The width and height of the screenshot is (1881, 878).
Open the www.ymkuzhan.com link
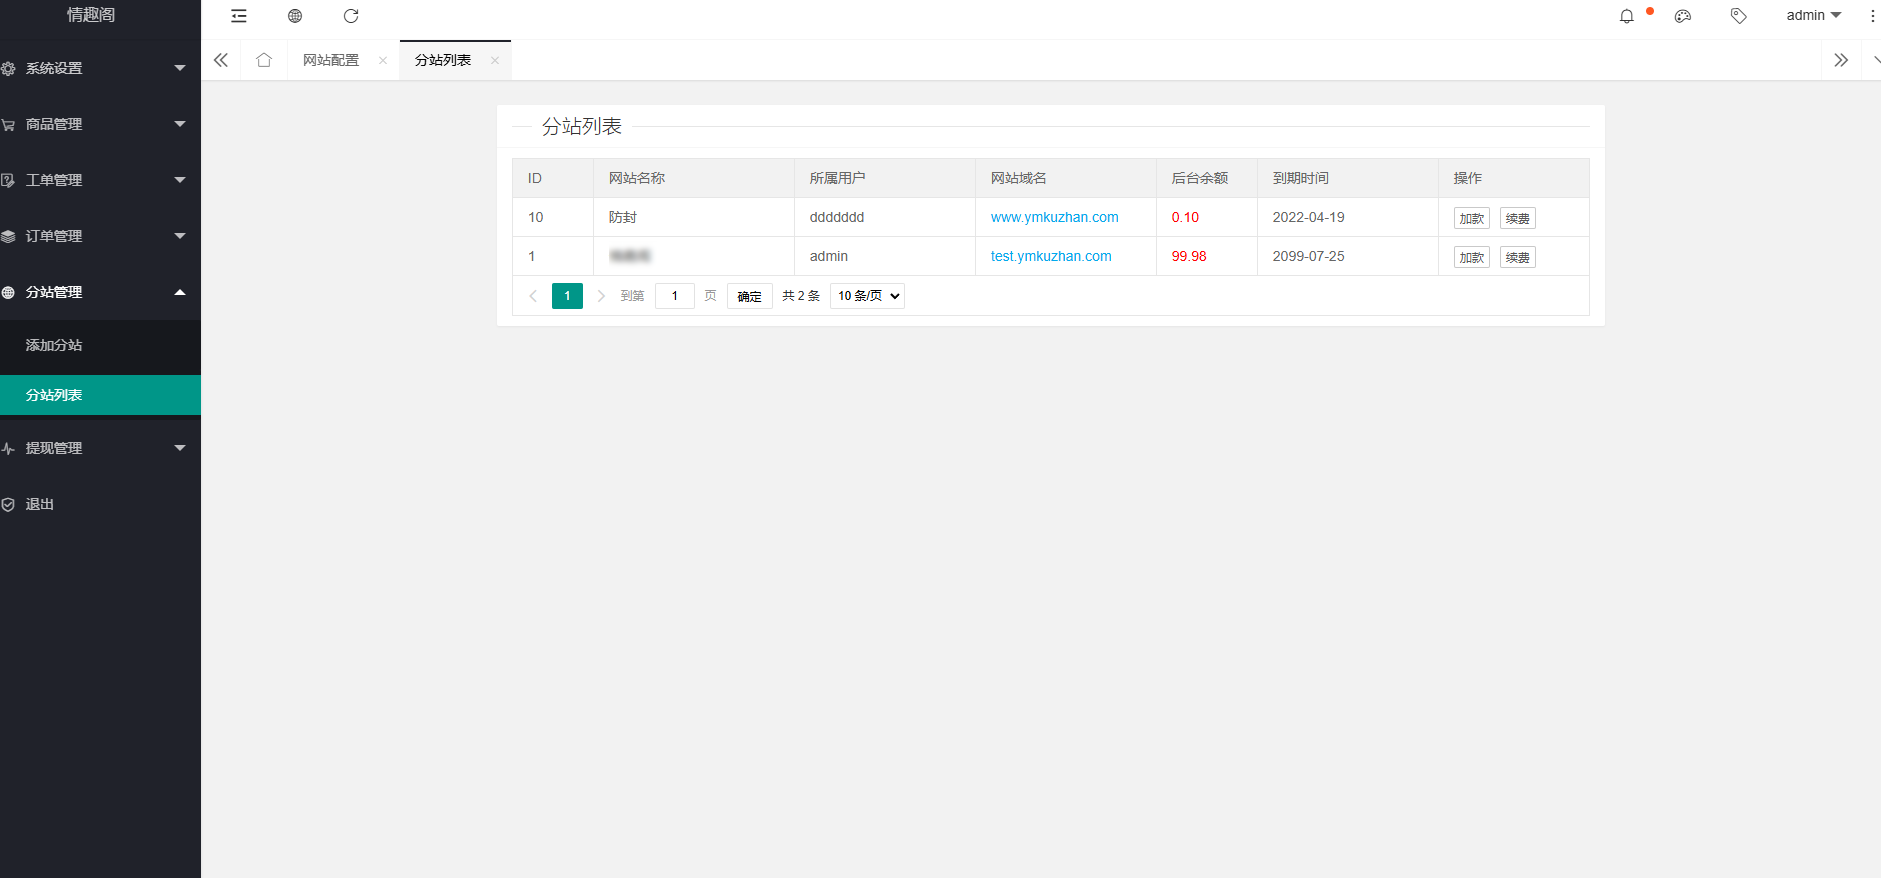1054,217
